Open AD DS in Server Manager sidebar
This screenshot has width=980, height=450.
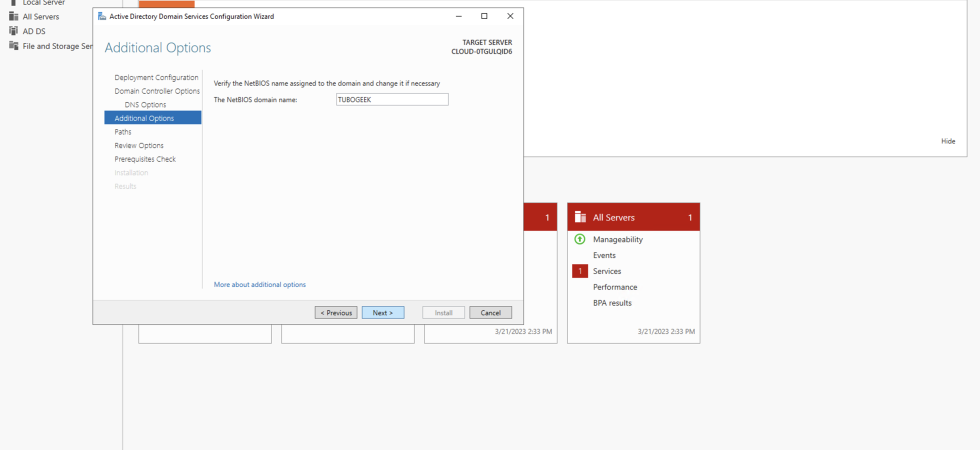pos(34,31)
